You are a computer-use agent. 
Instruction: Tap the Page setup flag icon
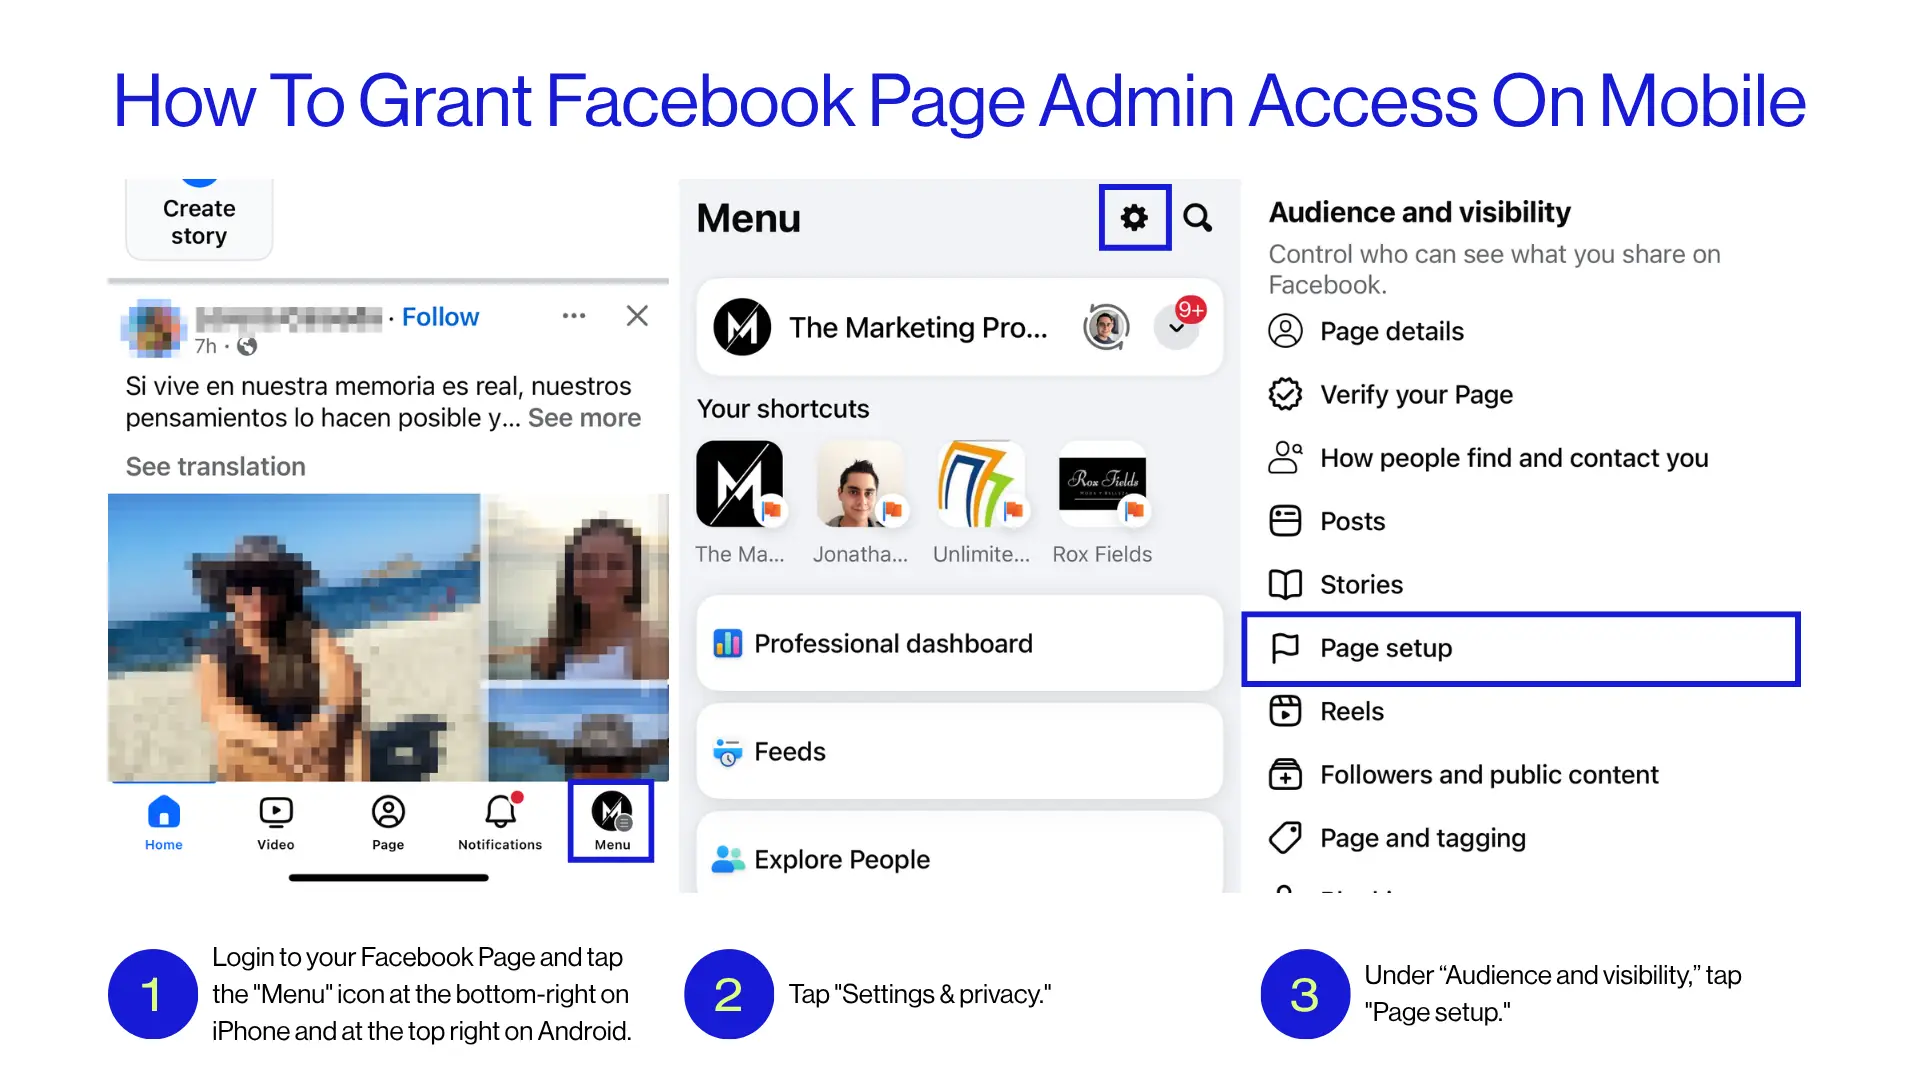pos(1285,648)
